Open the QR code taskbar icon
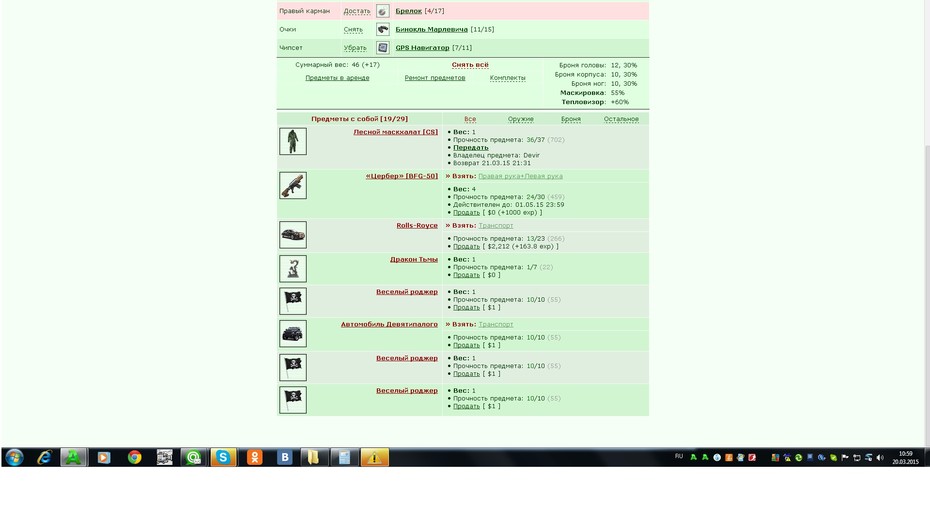The height and width of the screenshot is (523, 930). pos(164,457)
